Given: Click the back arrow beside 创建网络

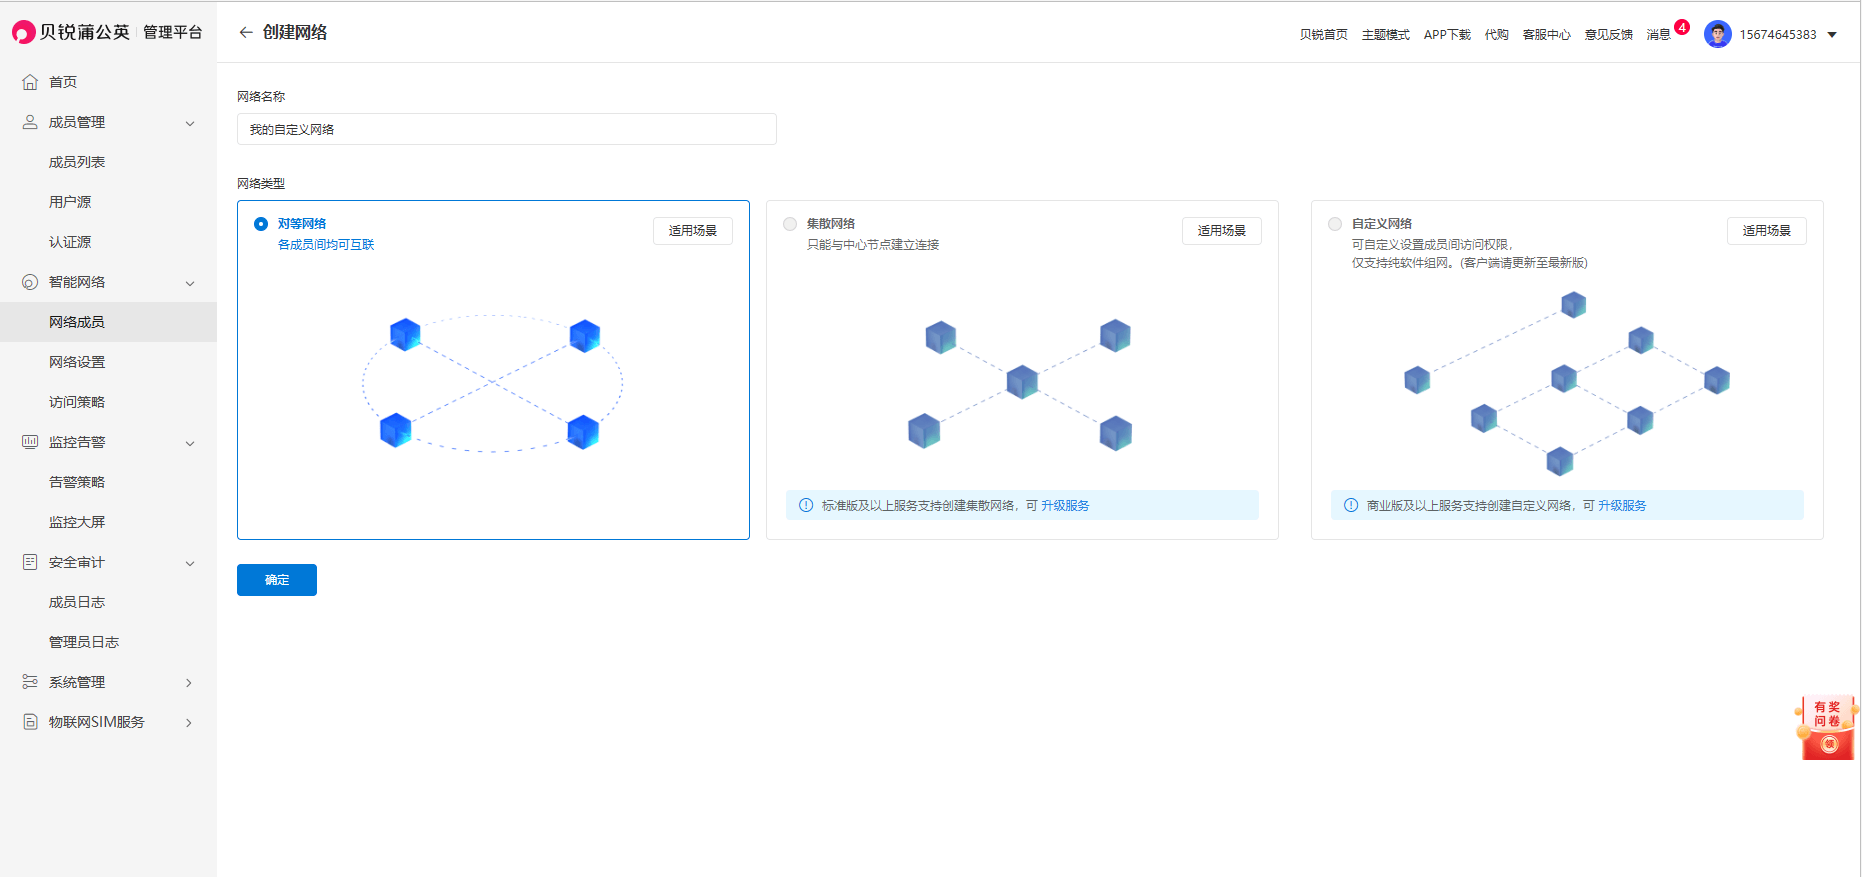Looking at the screenshot, I should pyautogui.click(x=246, y=33).
